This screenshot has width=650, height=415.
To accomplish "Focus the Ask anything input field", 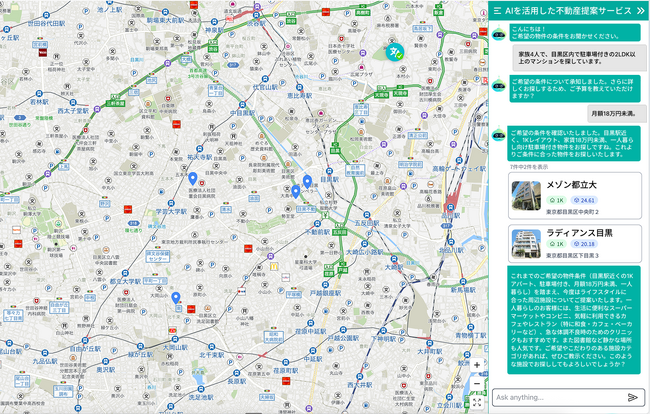I will tap(555, 397).
